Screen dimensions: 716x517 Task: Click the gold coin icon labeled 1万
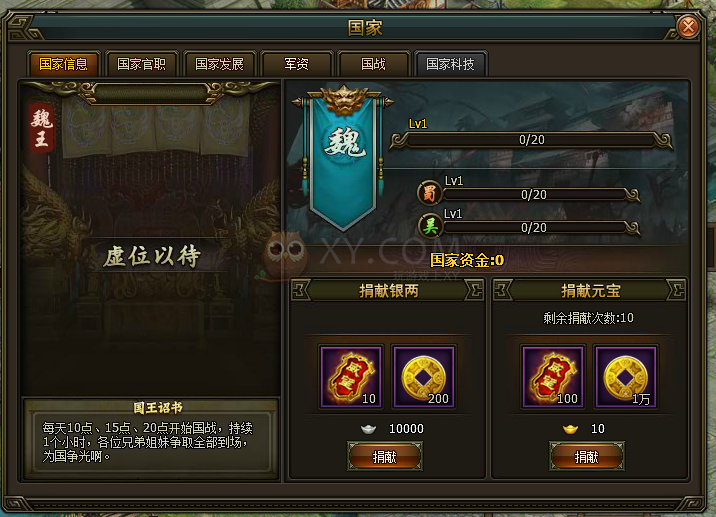pos(626,376)
